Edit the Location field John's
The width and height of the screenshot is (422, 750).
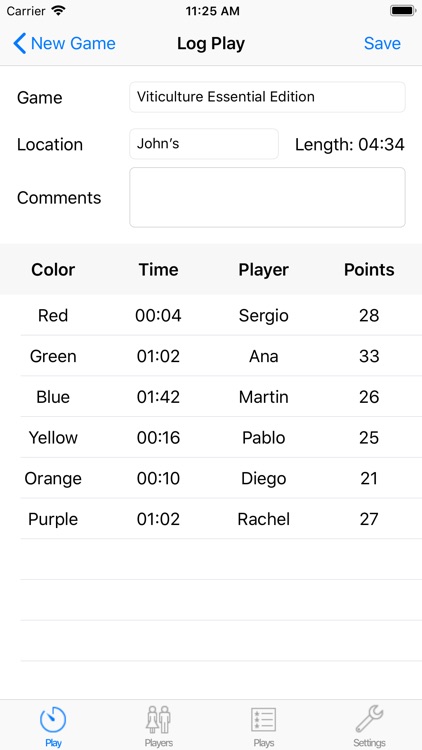tap(204, 144)
